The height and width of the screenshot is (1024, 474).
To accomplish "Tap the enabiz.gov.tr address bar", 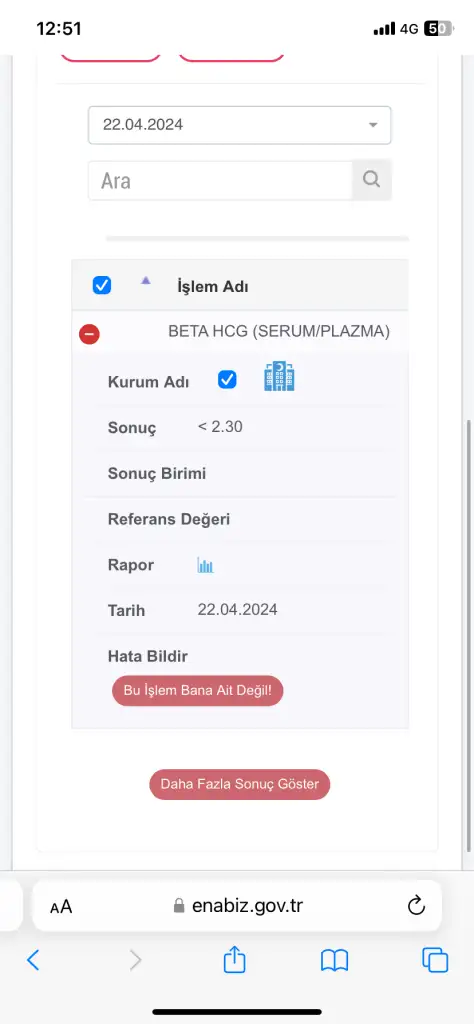I will pyautogui.click(x=237, y=905).
